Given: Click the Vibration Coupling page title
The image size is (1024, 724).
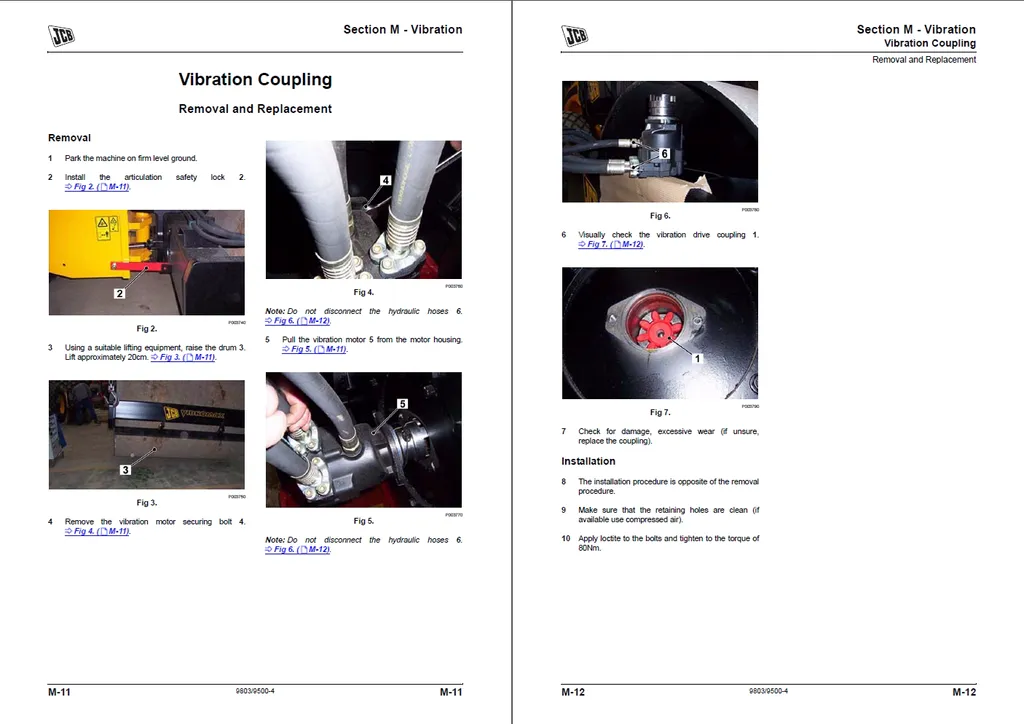Looking at the screenshot, I should tap(255, 80).
